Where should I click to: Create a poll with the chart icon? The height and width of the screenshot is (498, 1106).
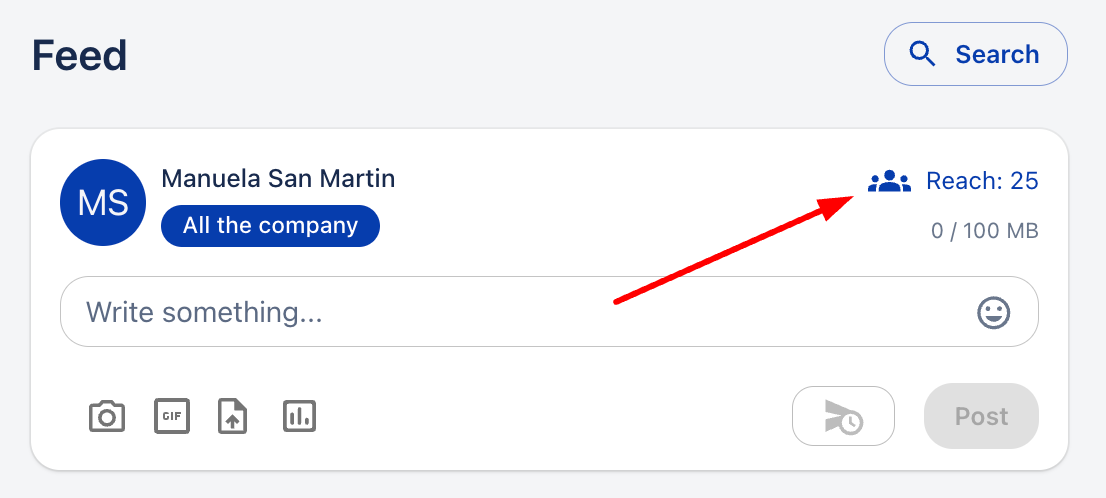coord(299,416)
